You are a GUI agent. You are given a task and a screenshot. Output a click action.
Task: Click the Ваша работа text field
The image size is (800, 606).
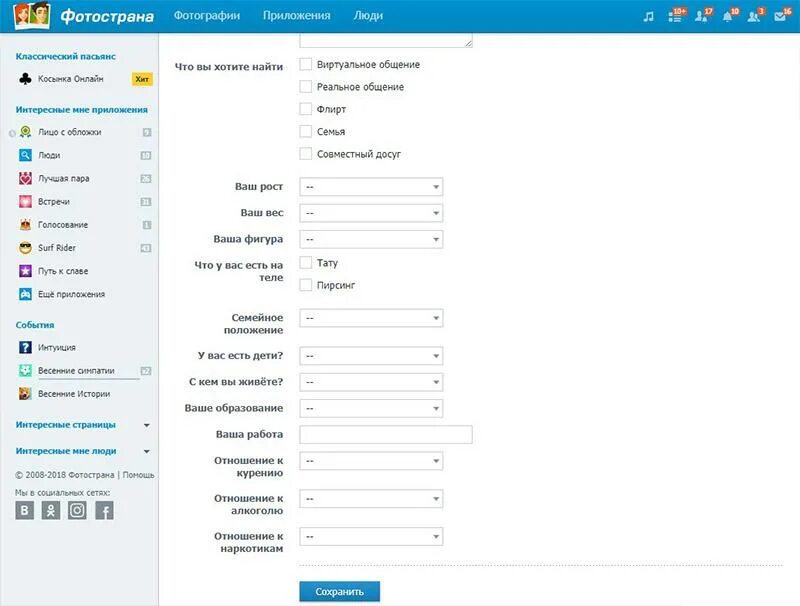pyautogui.click(x=386, y=435)
